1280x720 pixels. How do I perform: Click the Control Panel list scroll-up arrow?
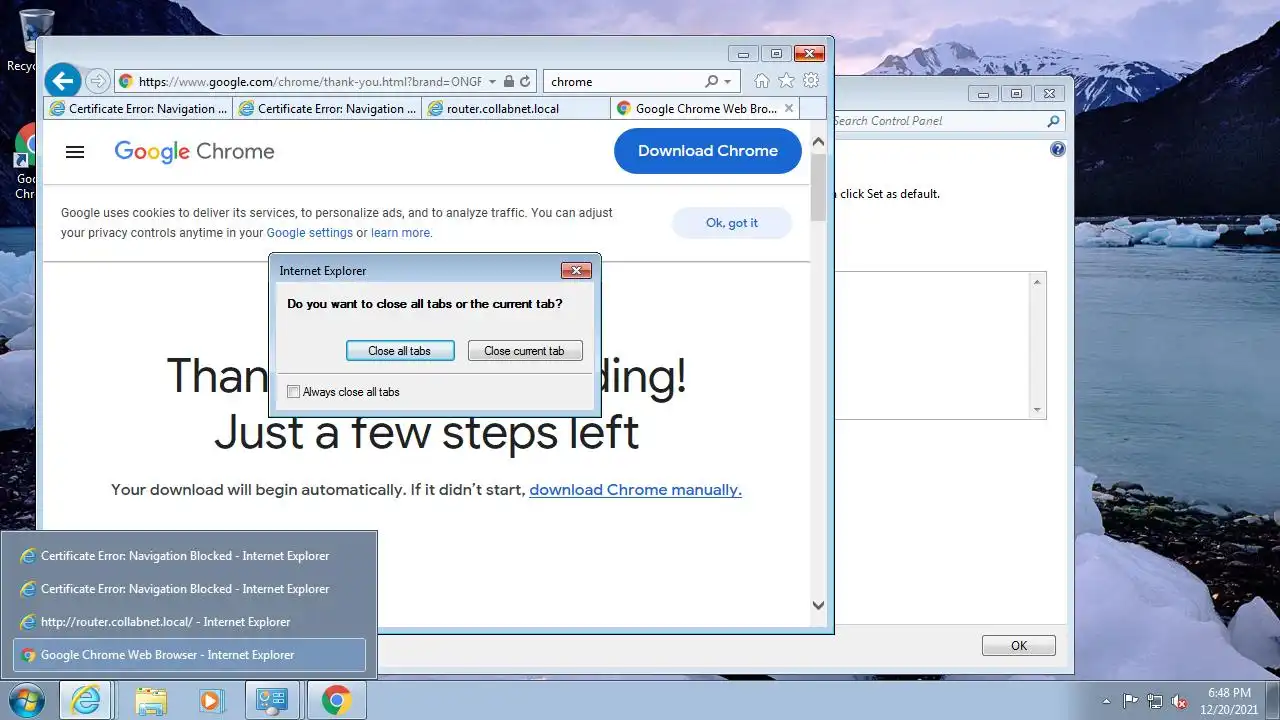point(1037,283)
